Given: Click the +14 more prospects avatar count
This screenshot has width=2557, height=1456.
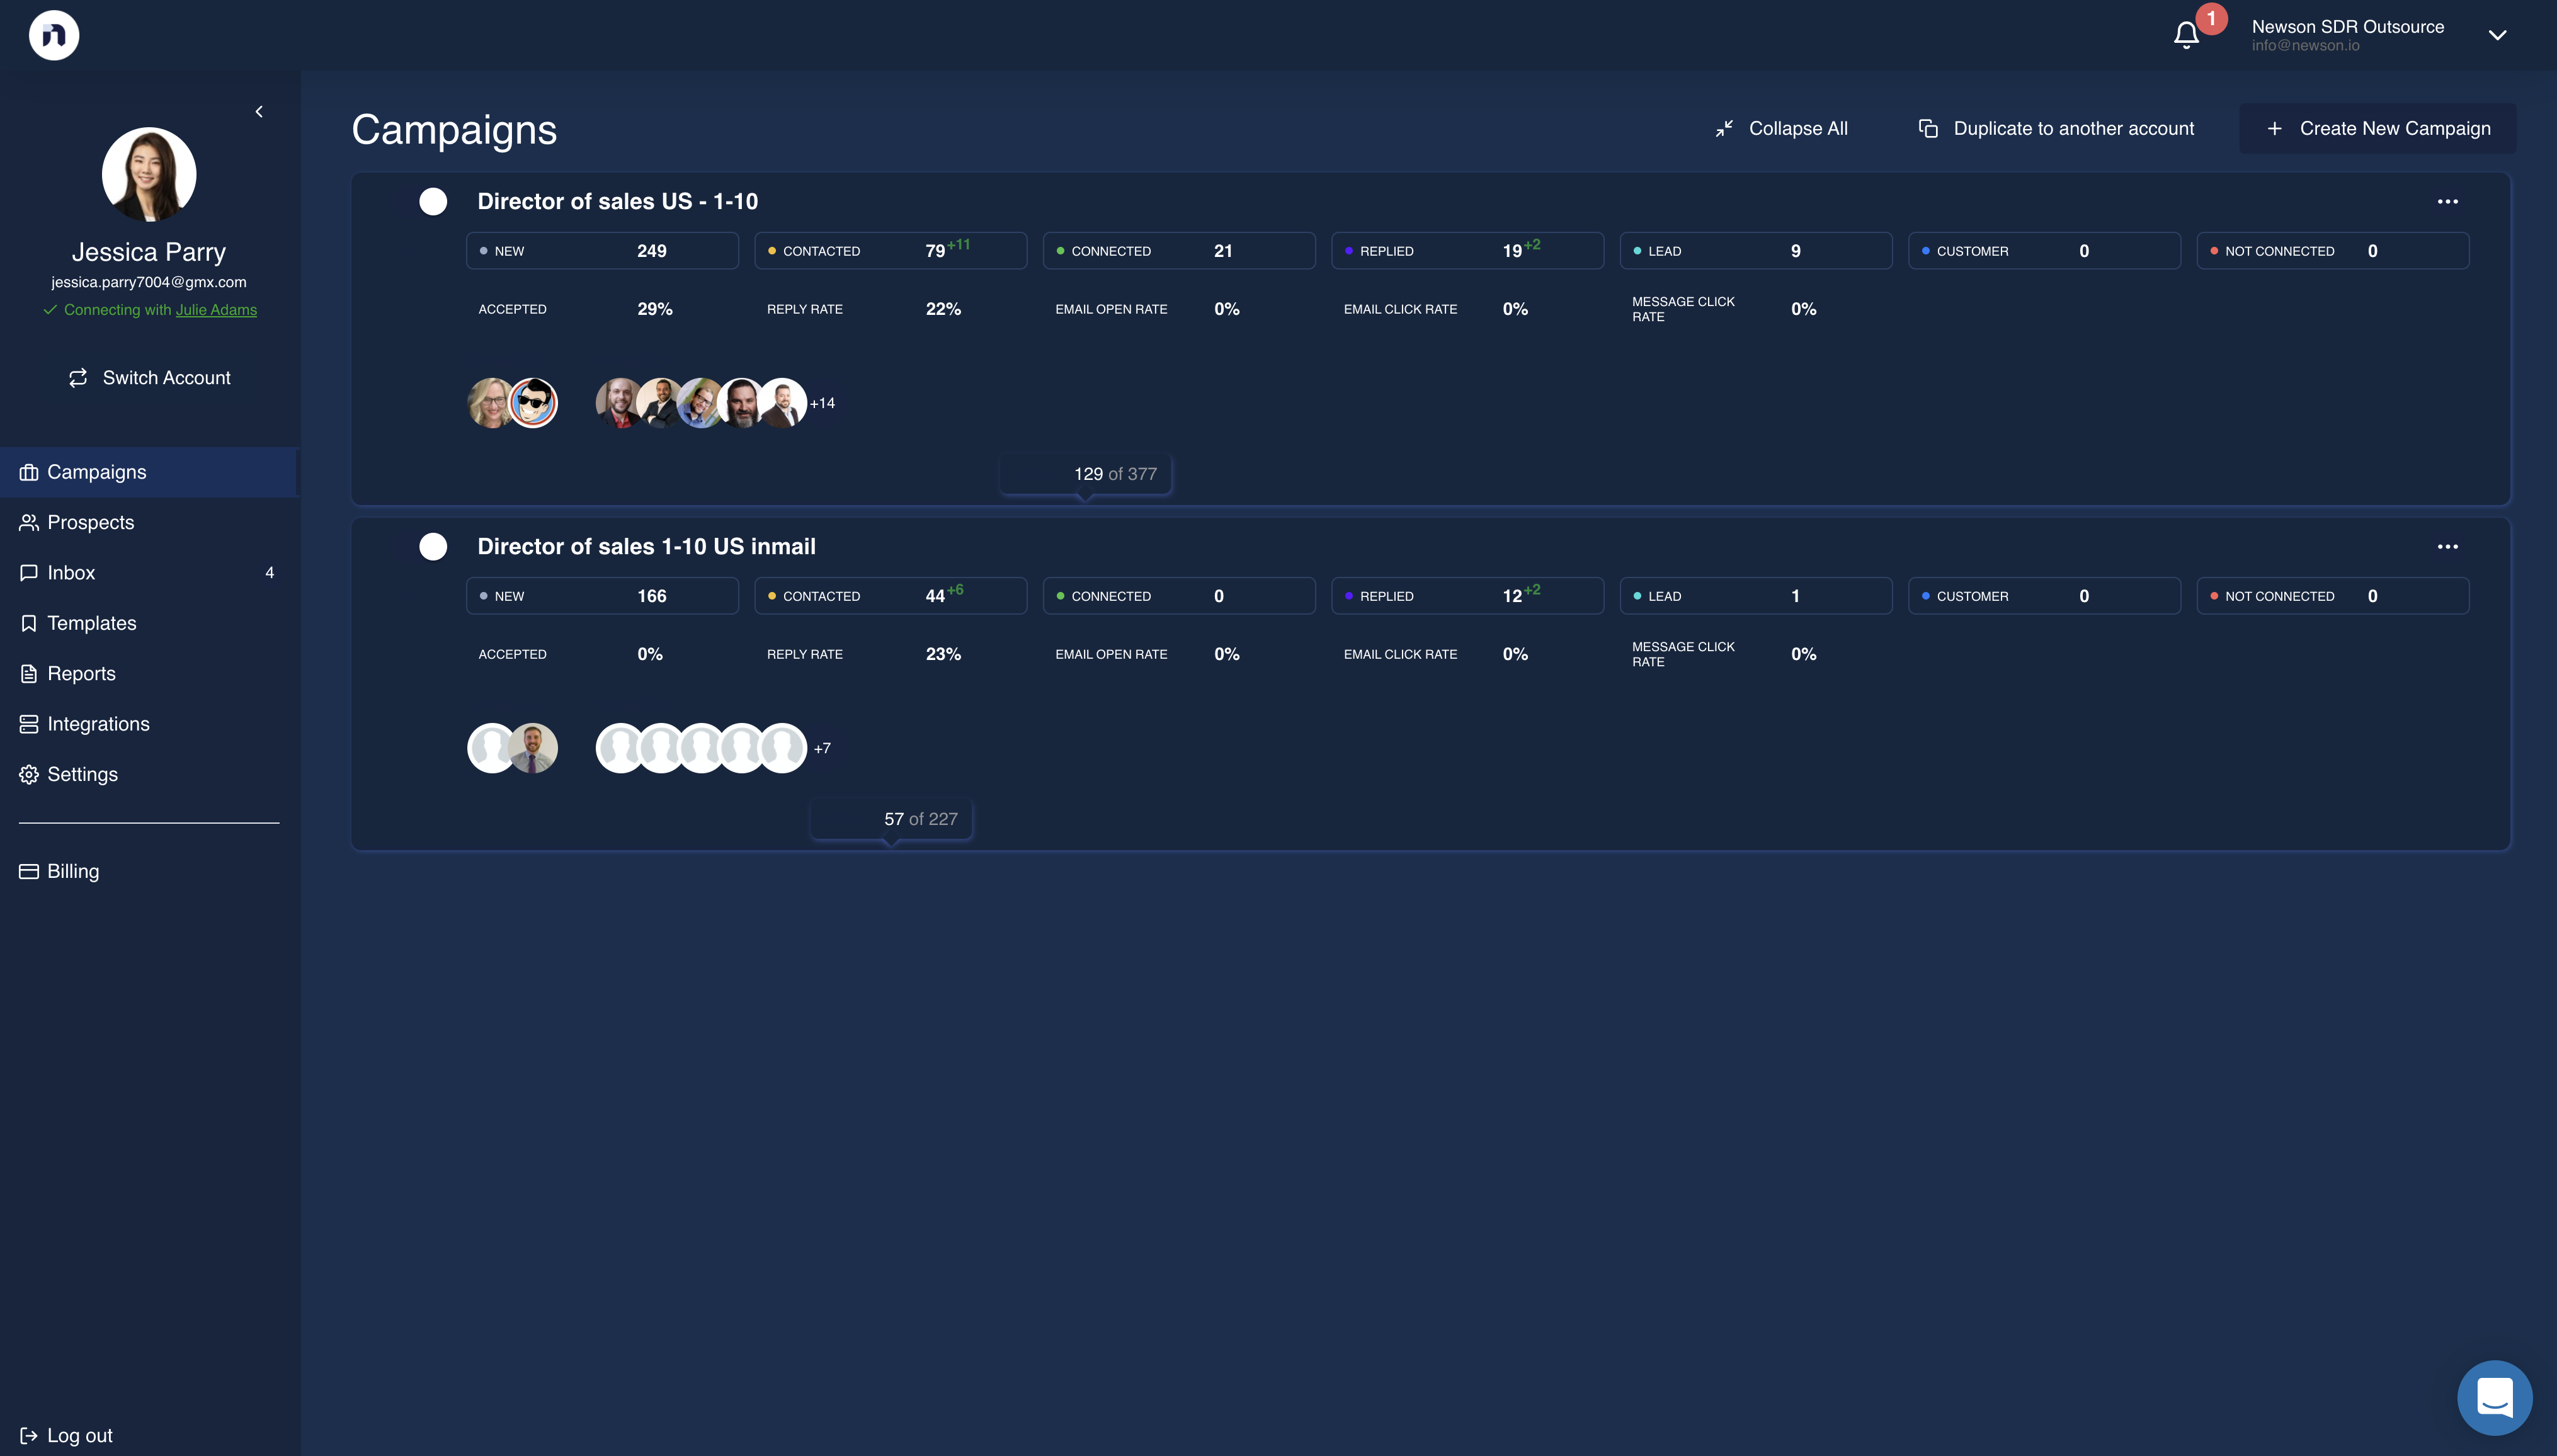Looking at the screenshot, I should click(x=822, y=403).
